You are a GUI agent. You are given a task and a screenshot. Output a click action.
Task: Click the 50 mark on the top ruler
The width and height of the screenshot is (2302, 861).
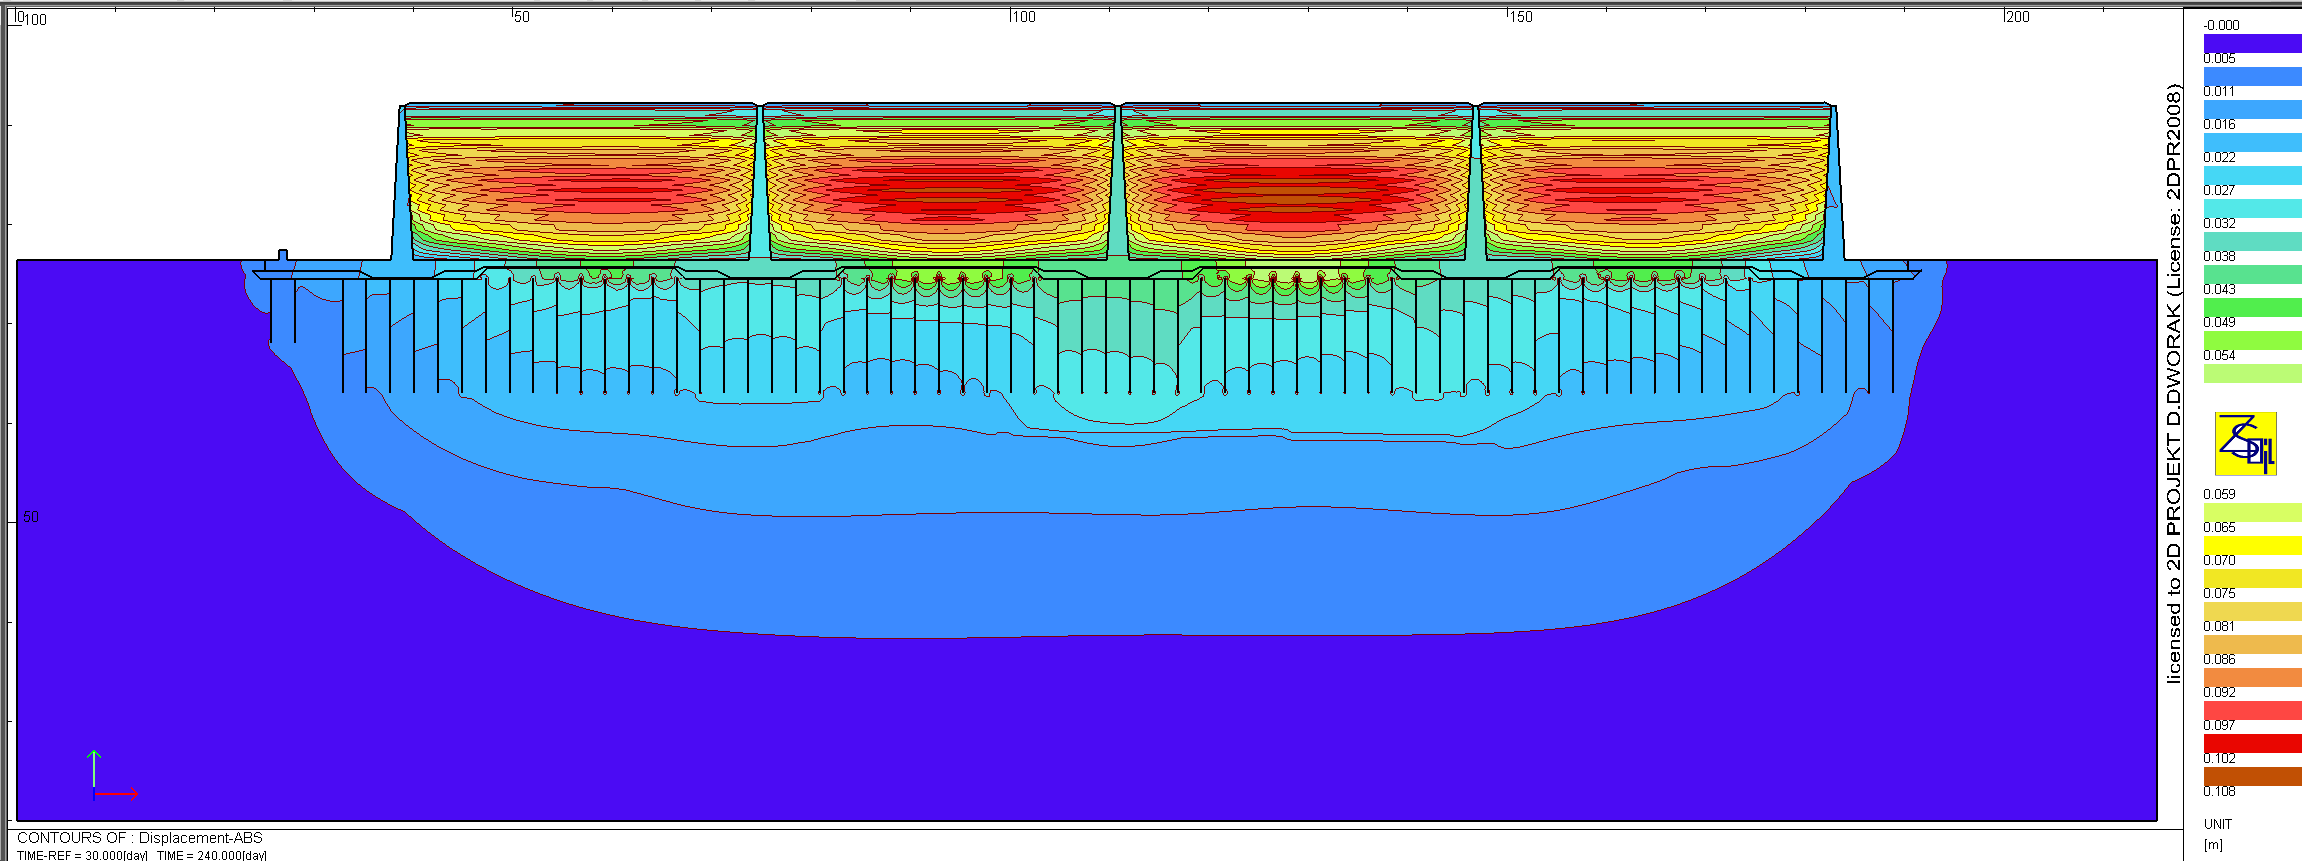pyautogui.click(x=521, y=17)
